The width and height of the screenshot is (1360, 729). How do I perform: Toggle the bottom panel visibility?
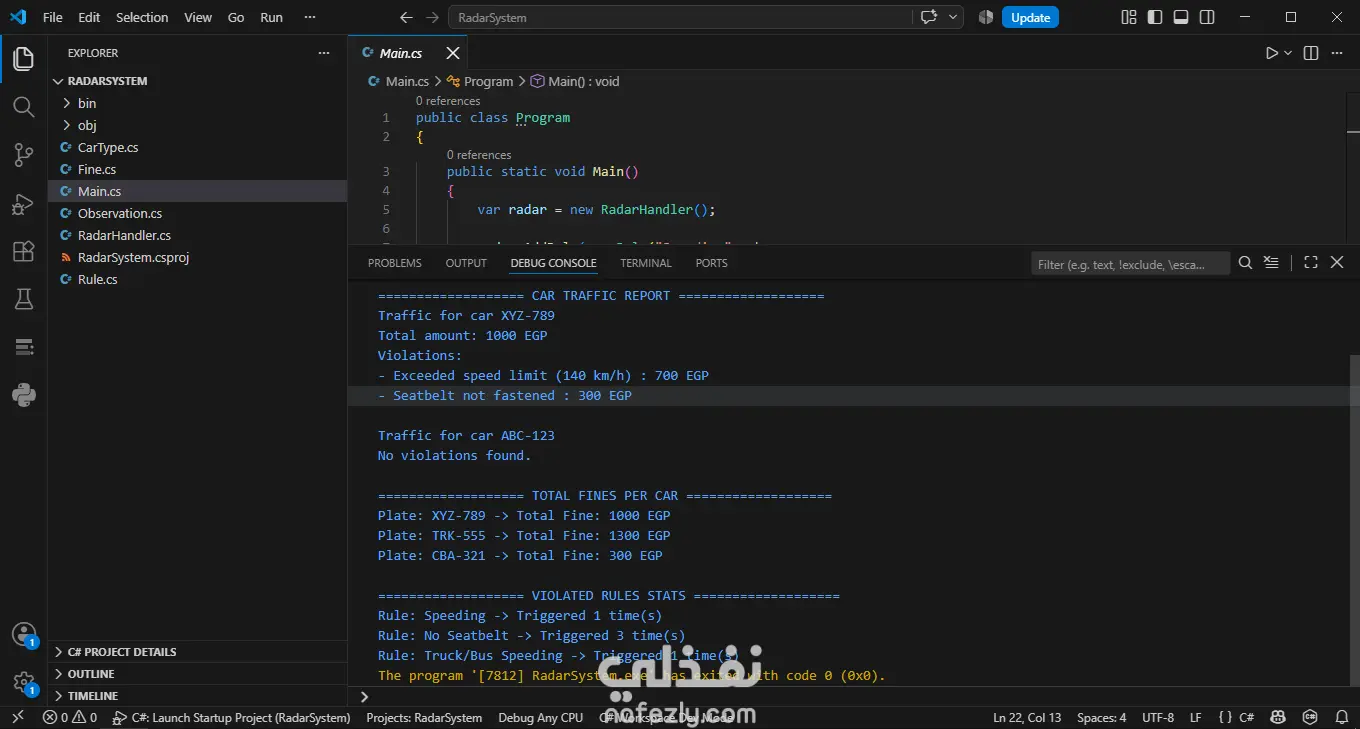[1181, 17]
